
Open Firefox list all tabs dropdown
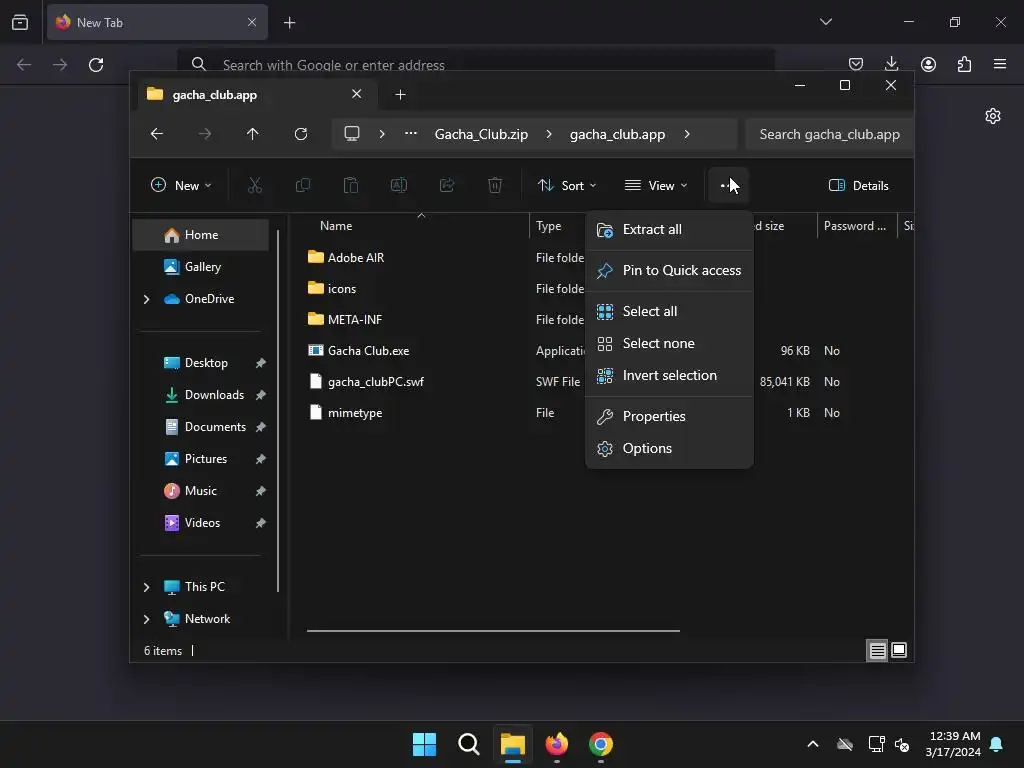point(826,22)
